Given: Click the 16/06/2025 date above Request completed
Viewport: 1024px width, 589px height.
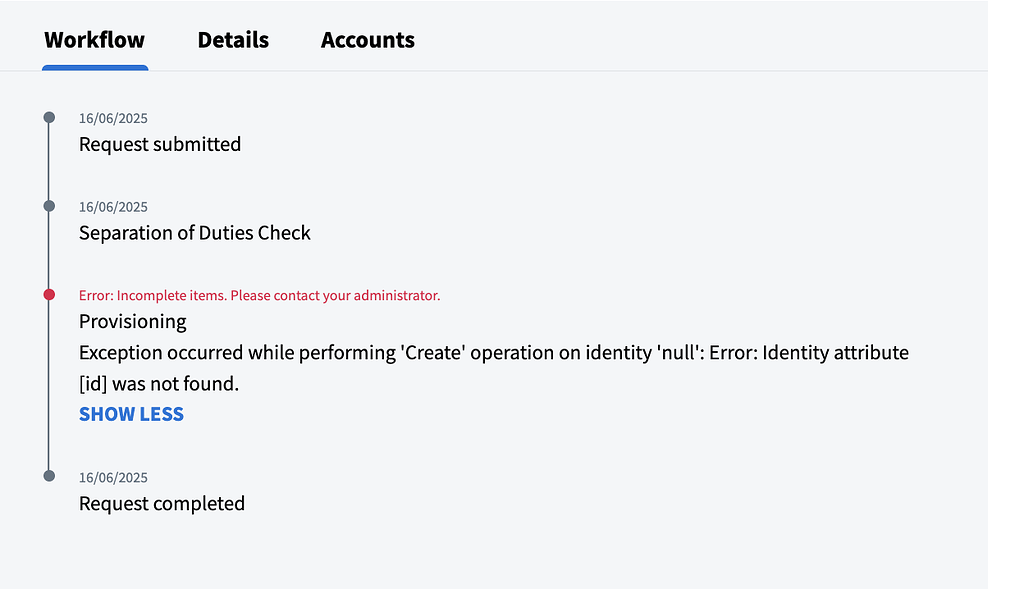Looking at the screenshot, I should 113,477.
